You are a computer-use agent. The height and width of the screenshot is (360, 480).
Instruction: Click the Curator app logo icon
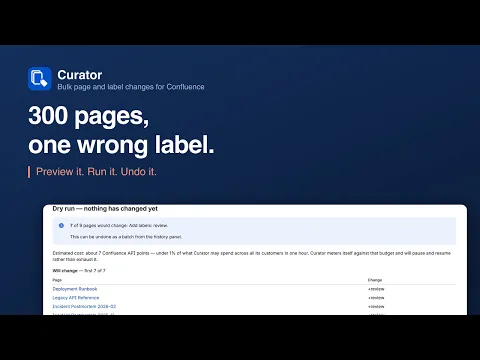[x=40, y=79]
